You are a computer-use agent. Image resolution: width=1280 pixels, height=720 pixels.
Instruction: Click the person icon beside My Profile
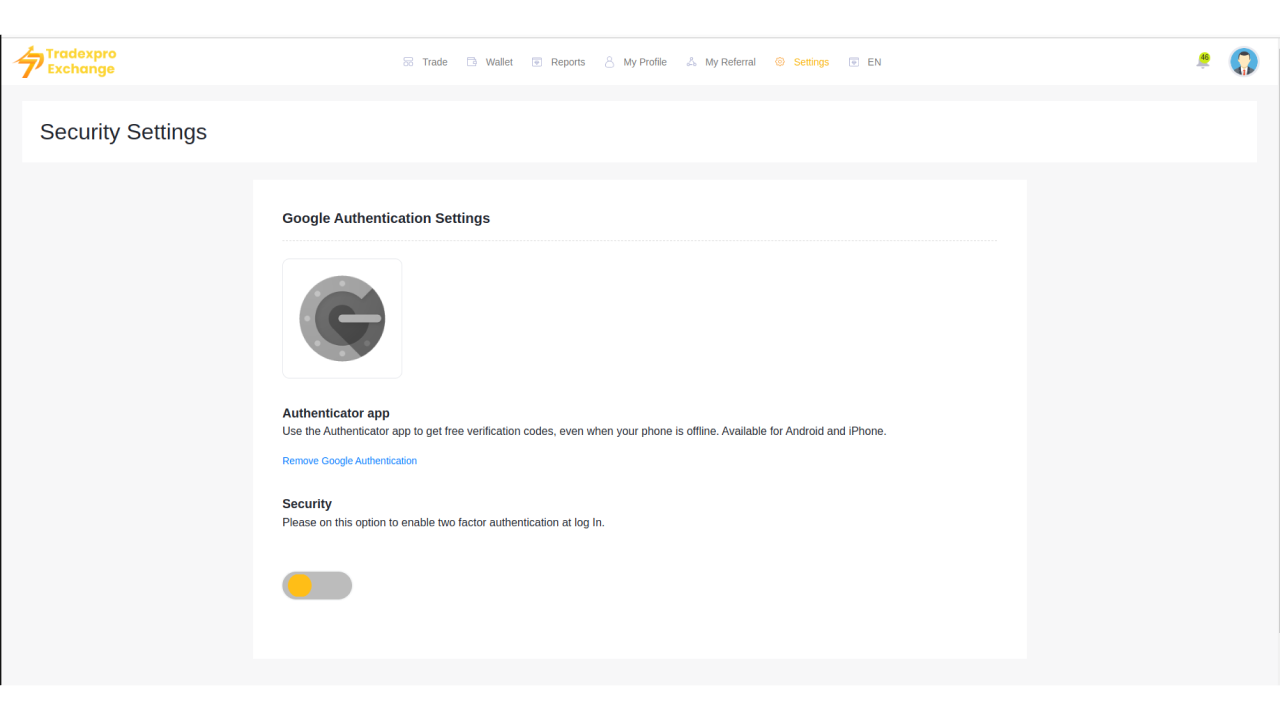pyautogui.click(x=609, y=62)
